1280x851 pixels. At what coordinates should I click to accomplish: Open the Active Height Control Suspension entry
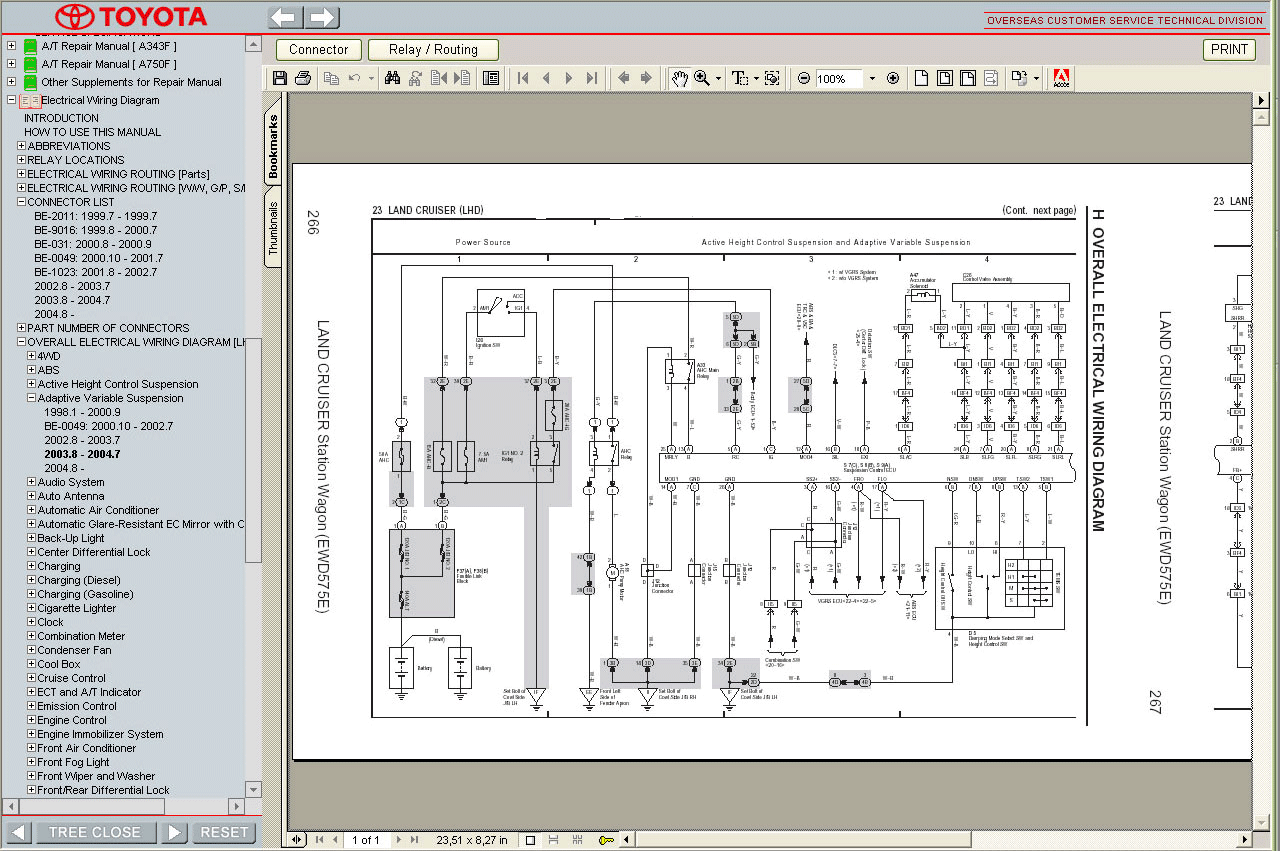click(118, 384)
